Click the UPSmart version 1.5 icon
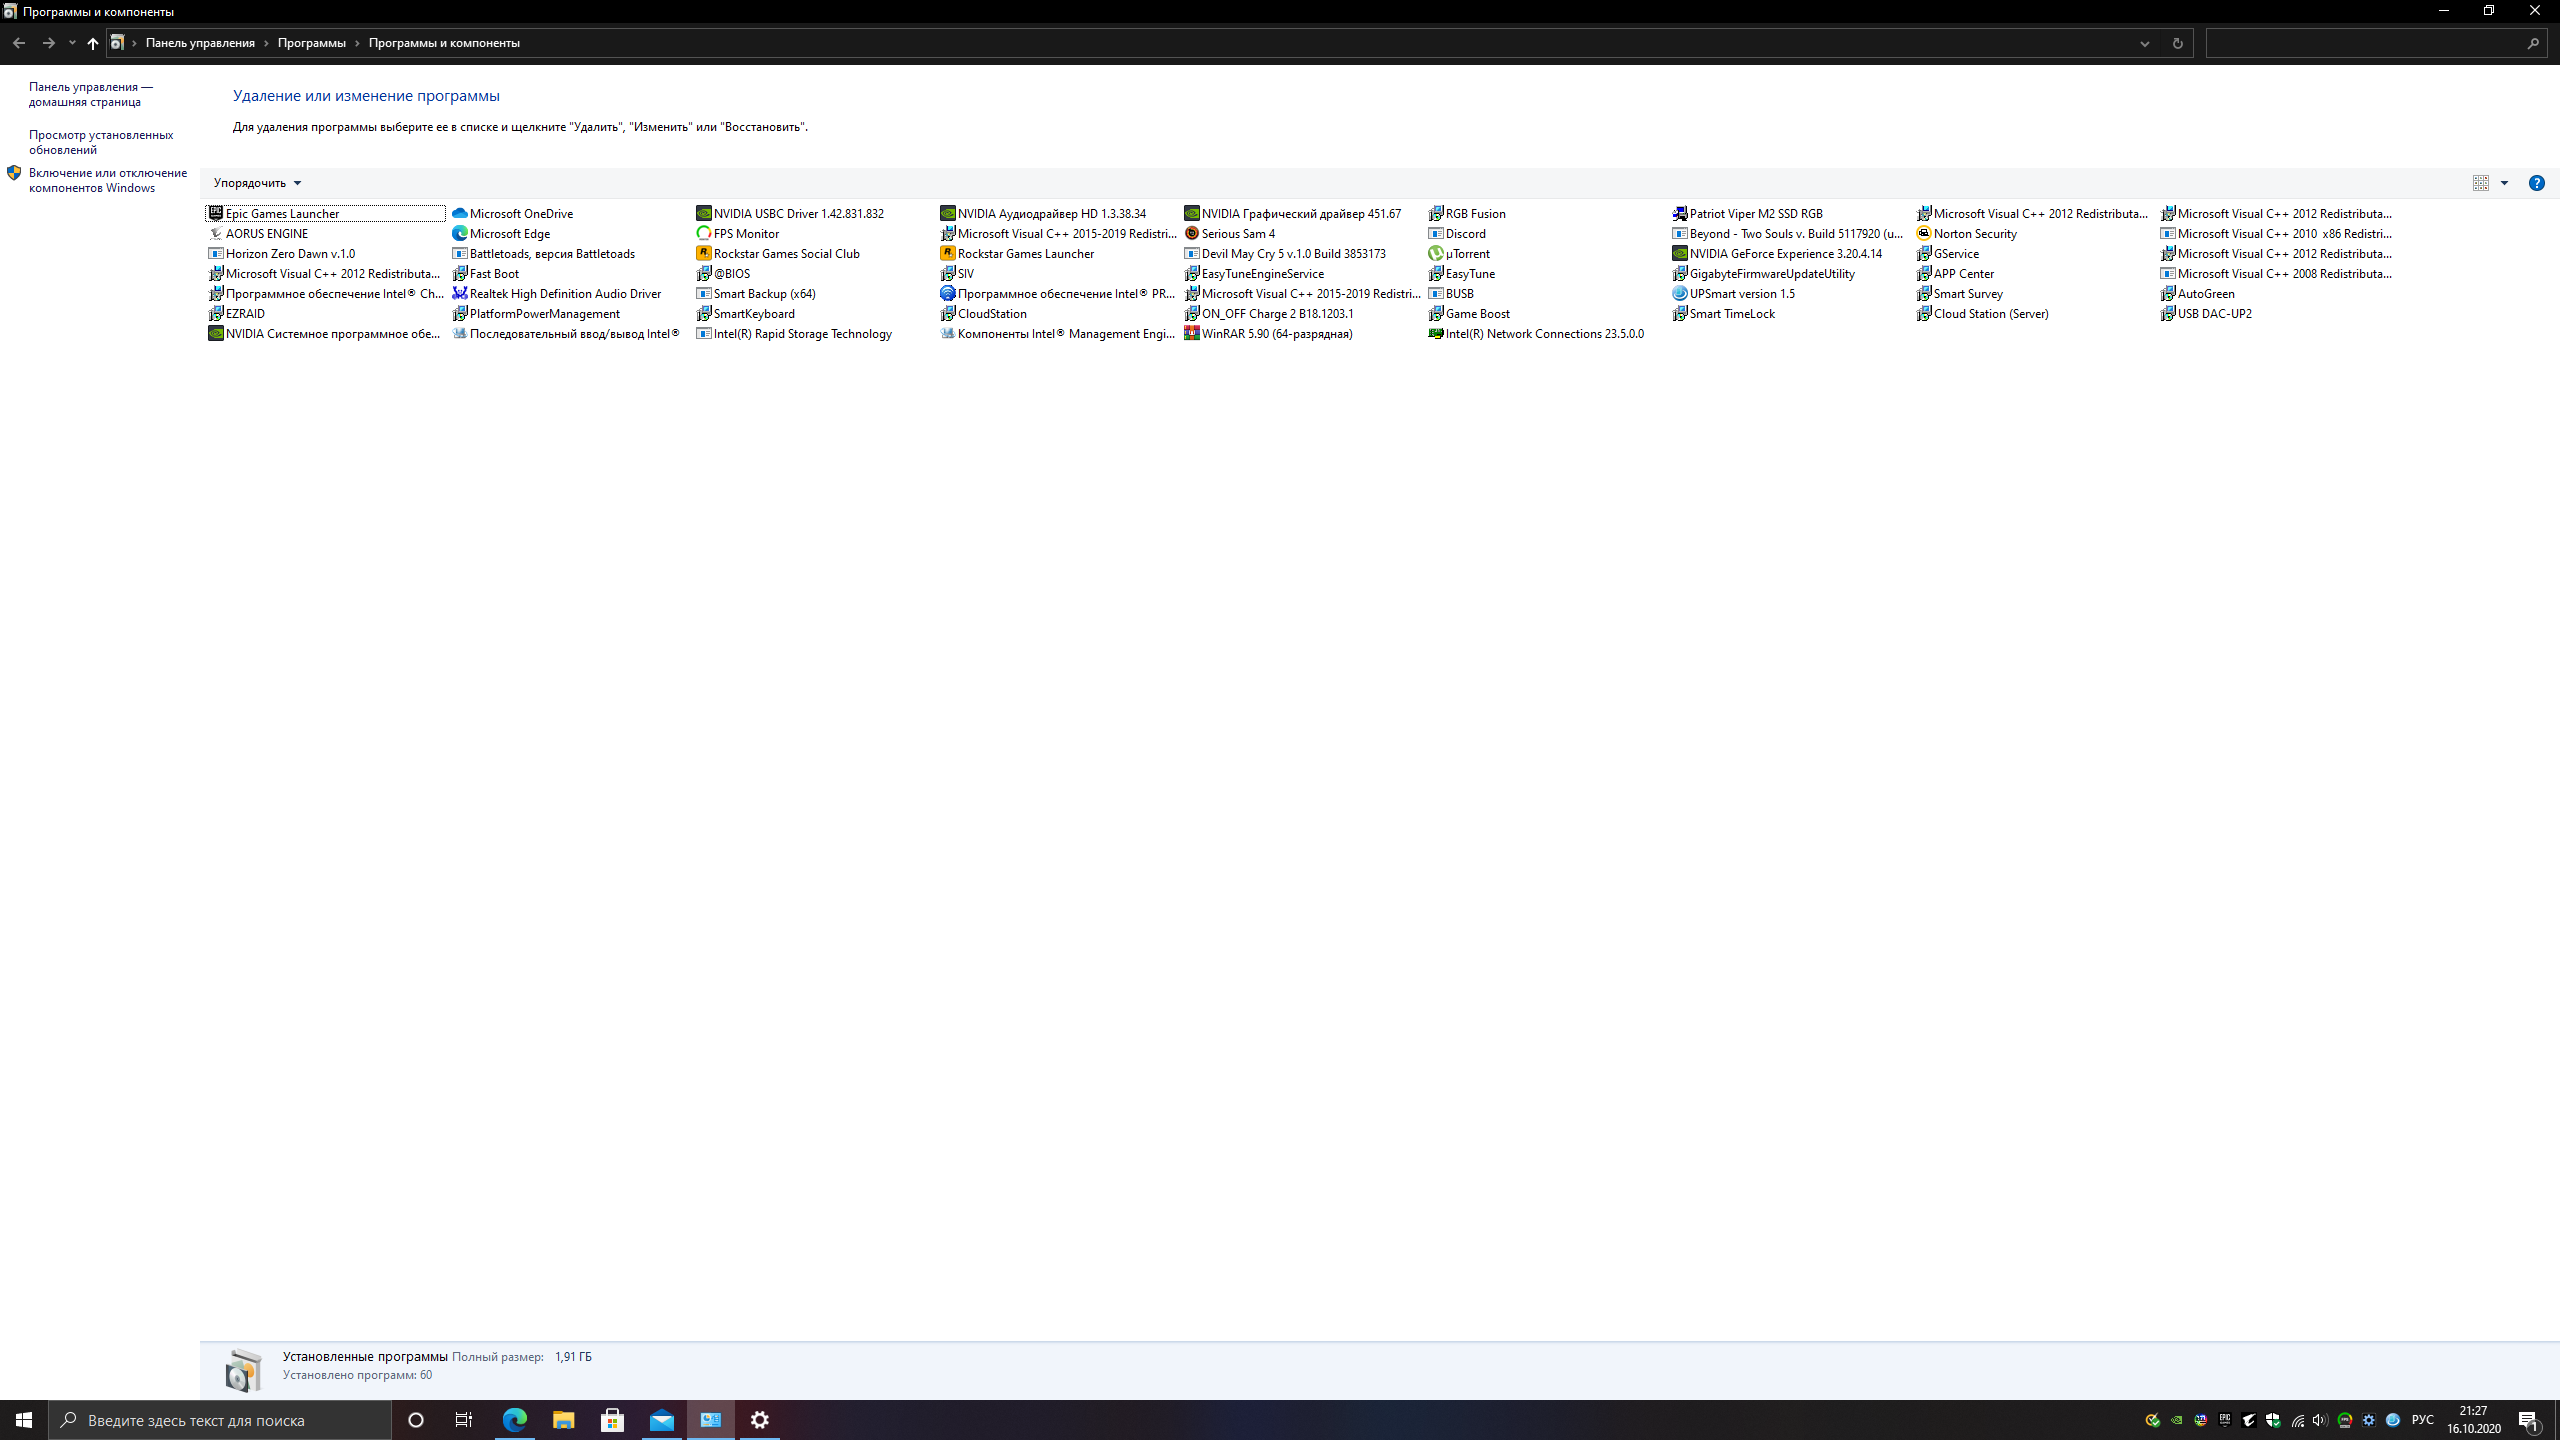The image size is (2560, 1440). tap(1679, 293)
